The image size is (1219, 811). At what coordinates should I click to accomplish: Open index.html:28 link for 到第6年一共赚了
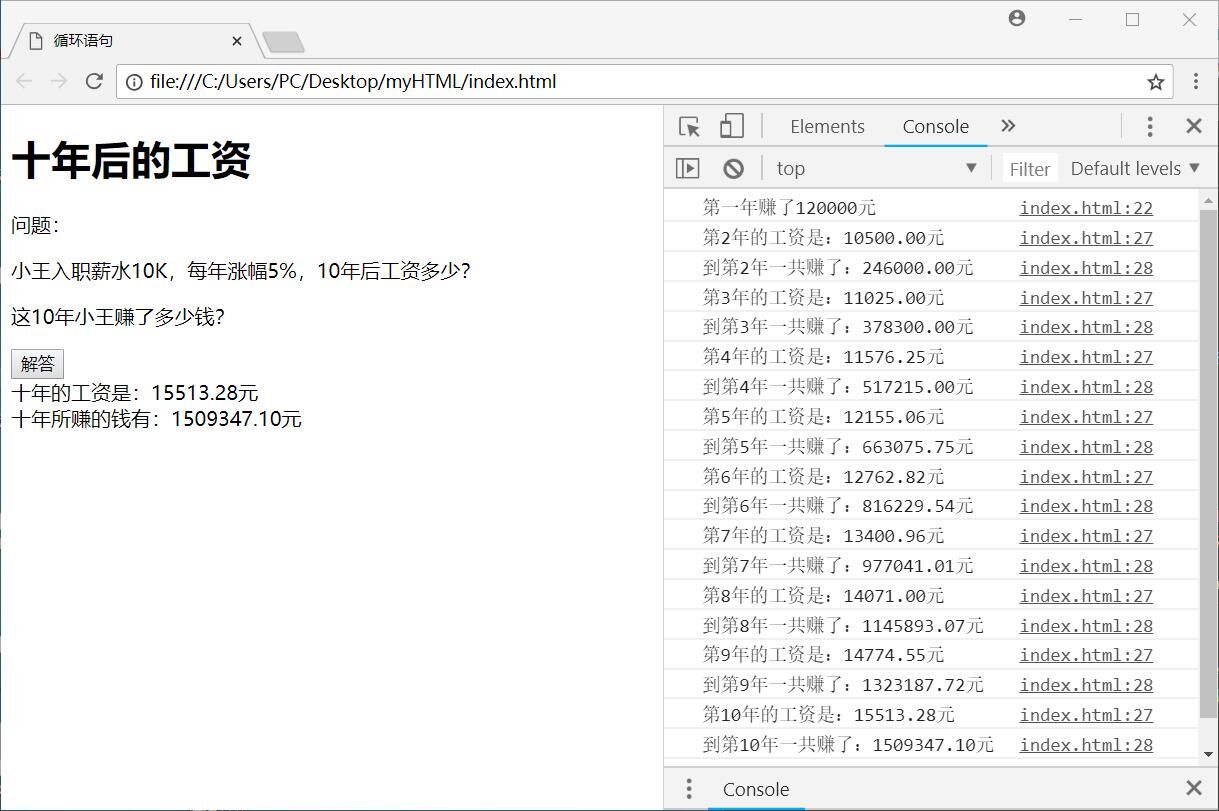pos(1086,506)
